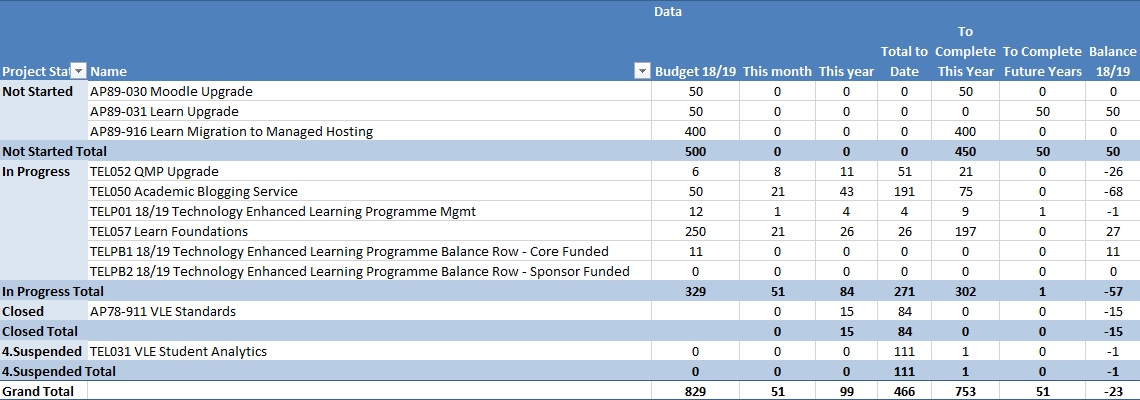Click the AP89-916 Learn Migration row name
Viewport: 1140px width, 400px height.
[x=231, y=131]
